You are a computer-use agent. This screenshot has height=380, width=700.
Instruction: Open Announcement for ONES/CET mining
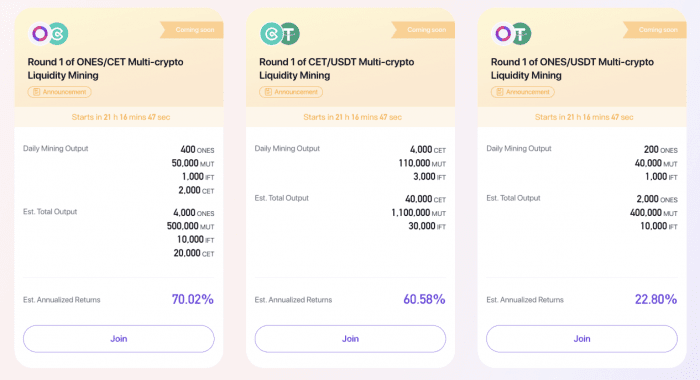coord(59,92)
